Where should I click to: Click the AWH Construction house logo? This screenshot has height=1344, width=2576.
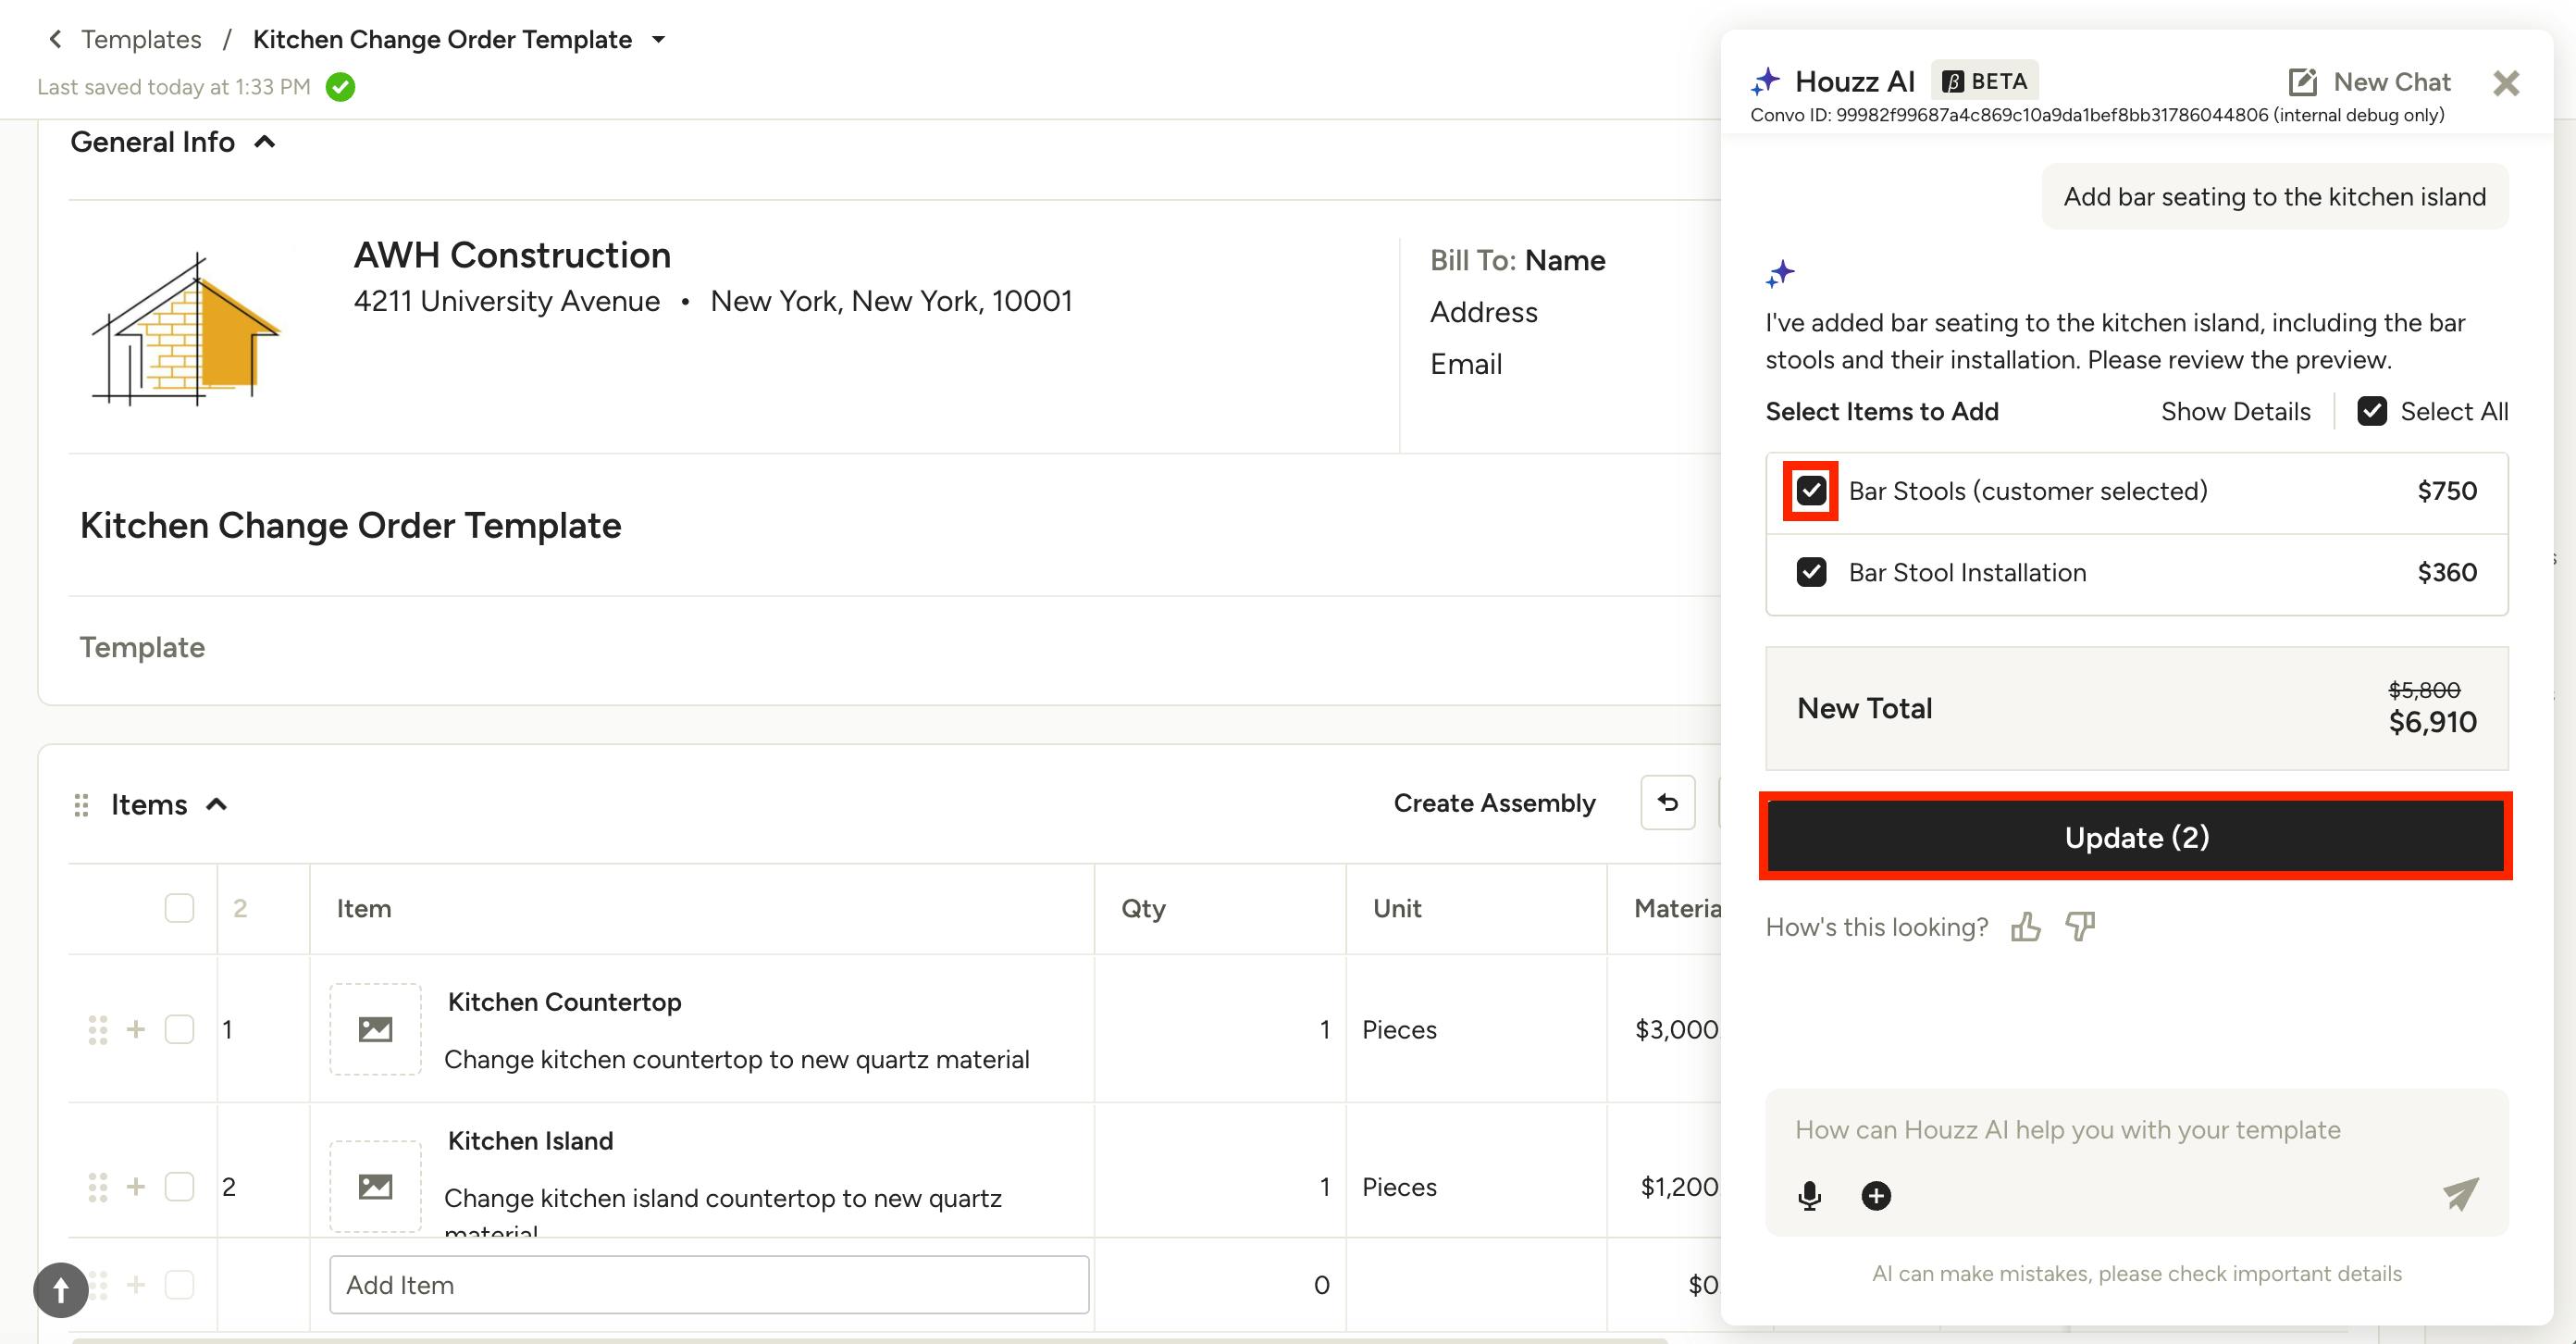[187, 327]
